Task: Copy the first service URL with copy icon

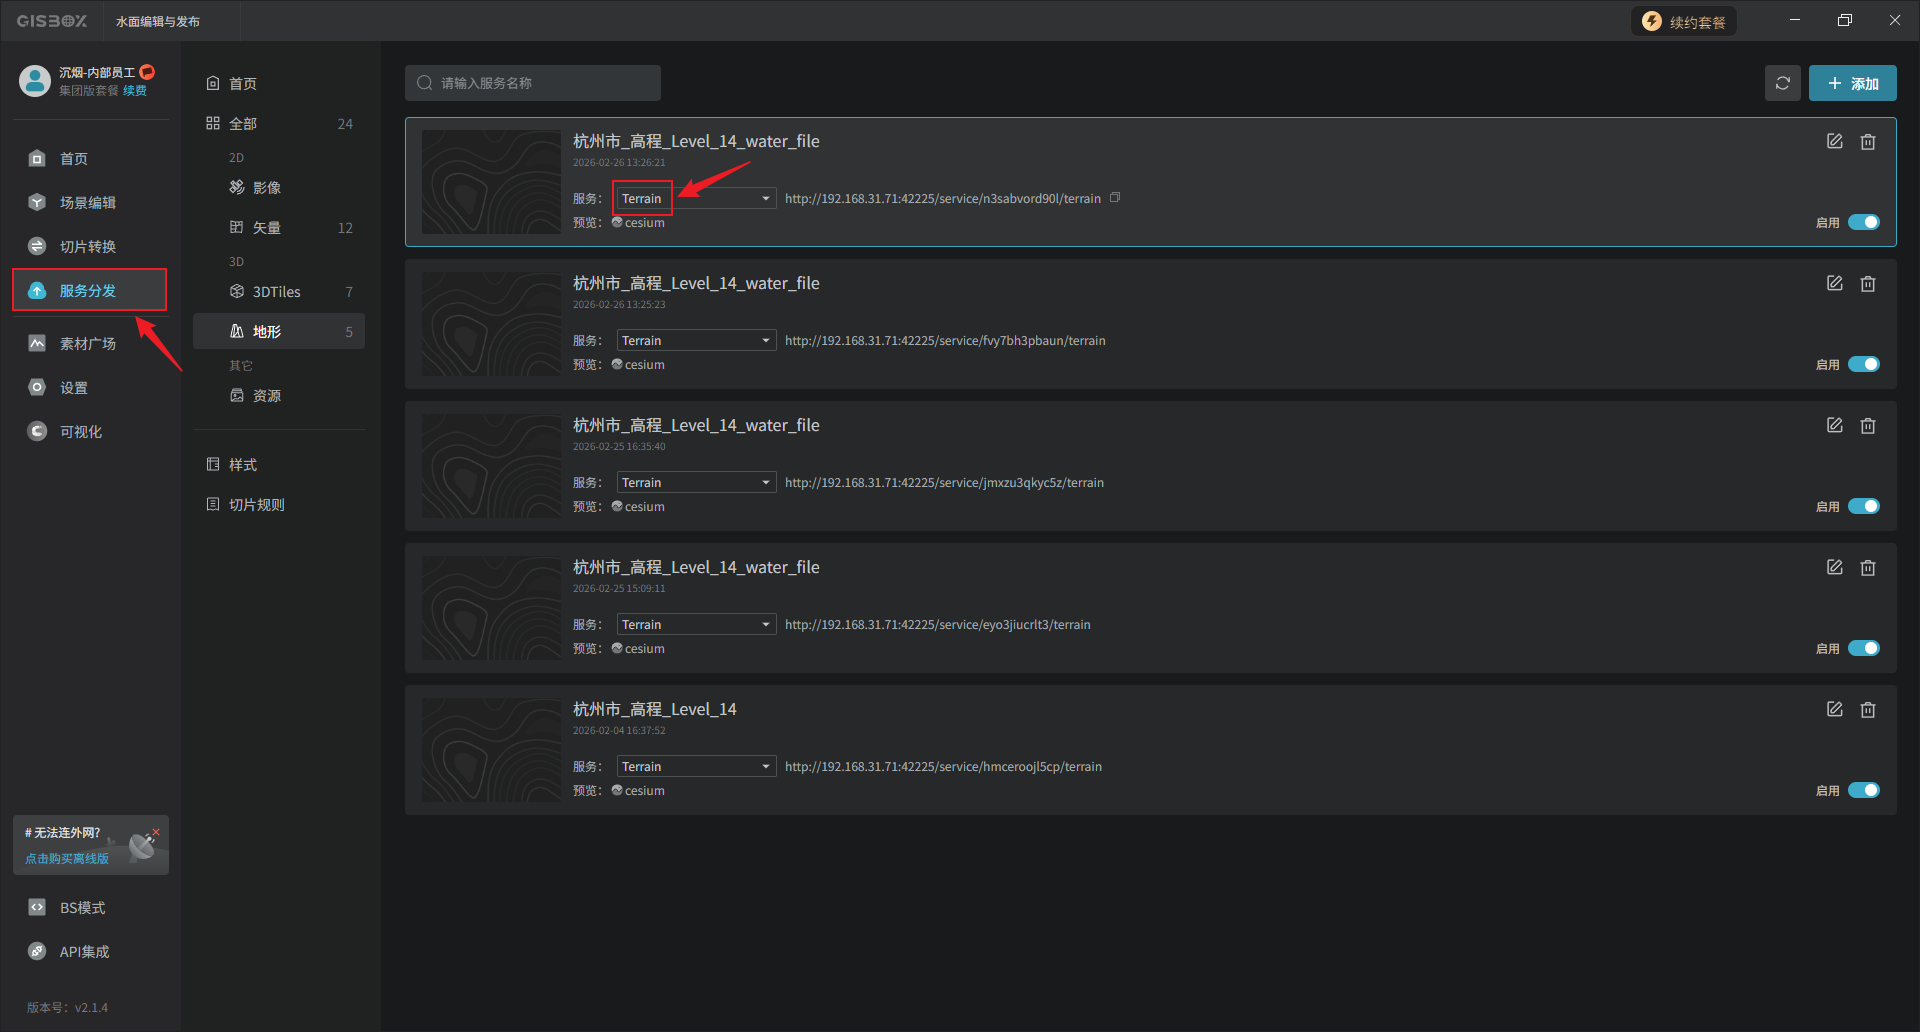Action: 1115,198
